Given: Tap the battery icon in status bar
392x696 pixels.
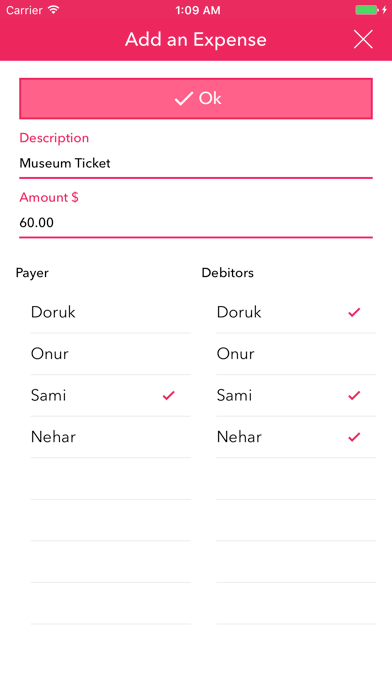Looking at the screenshot, I should tap(367, 10).
